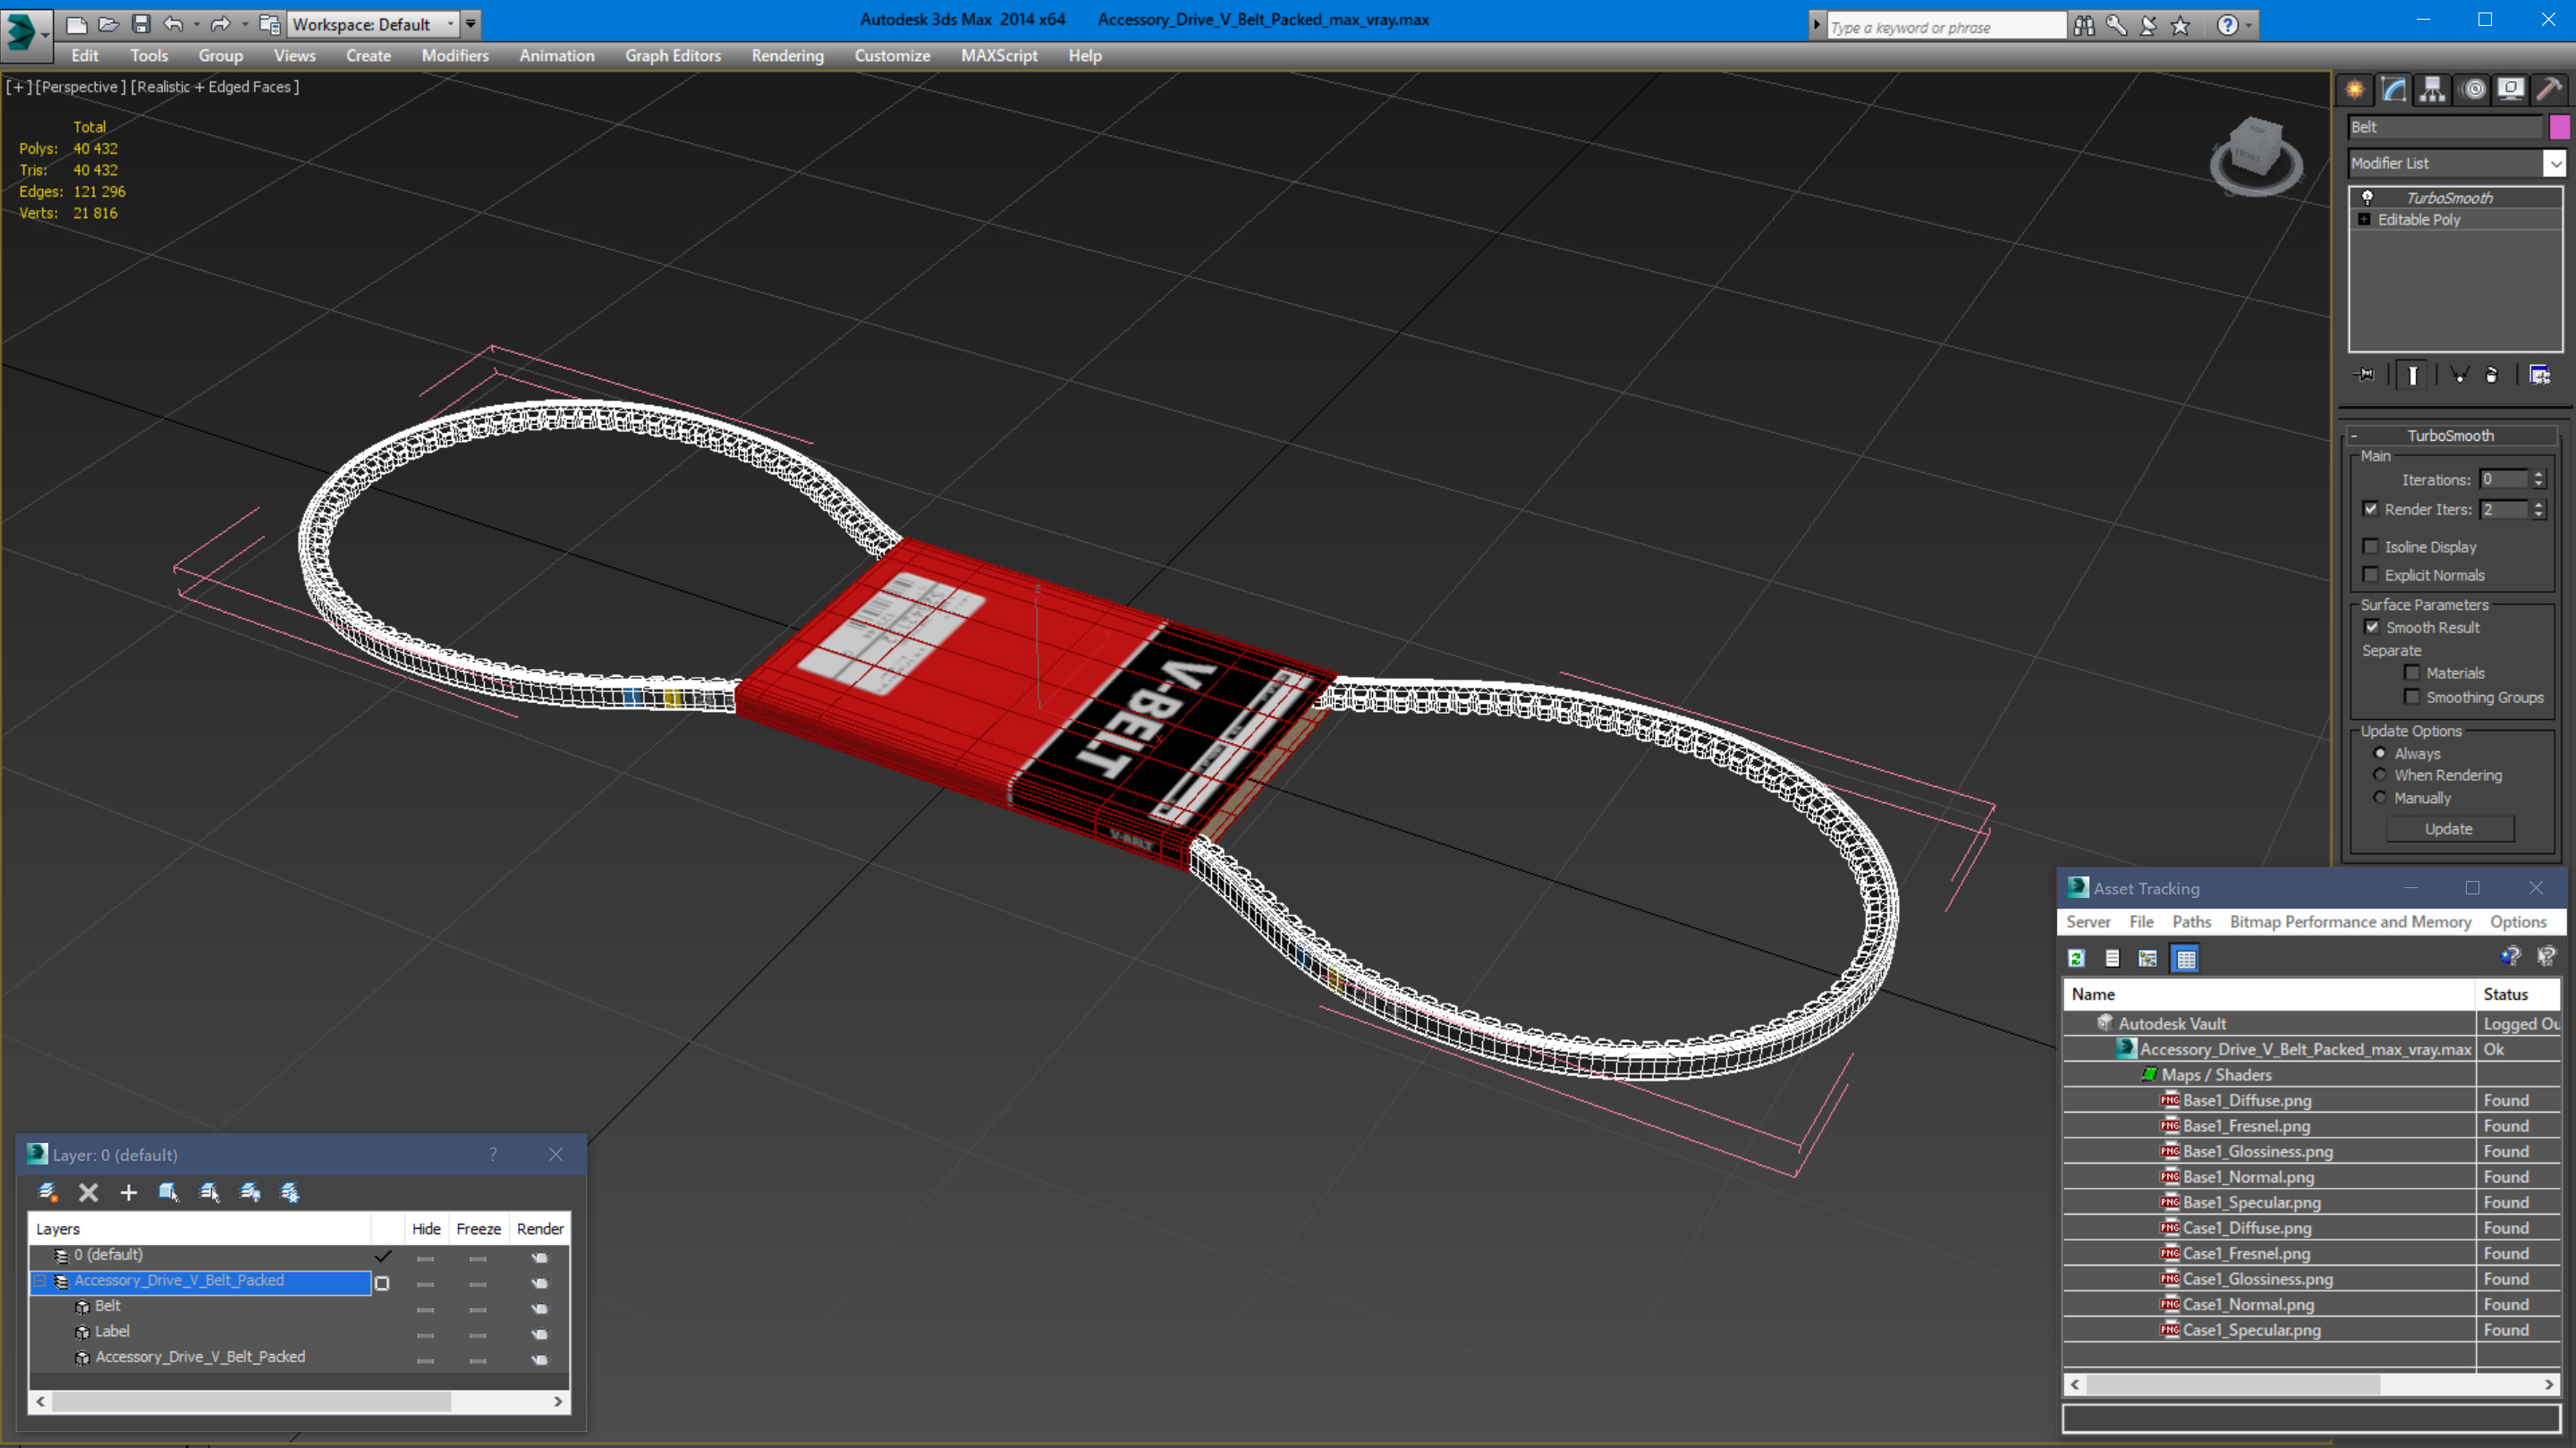
Task: Click Make Unique icon below modifier stack
Action: click(2460, 375)
